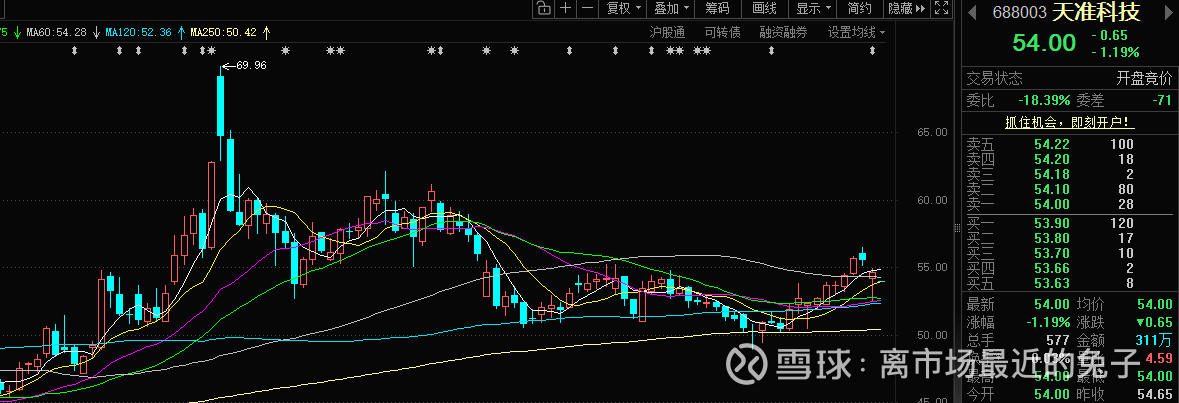Click the 55.00 price axis label

pos(932,268)
